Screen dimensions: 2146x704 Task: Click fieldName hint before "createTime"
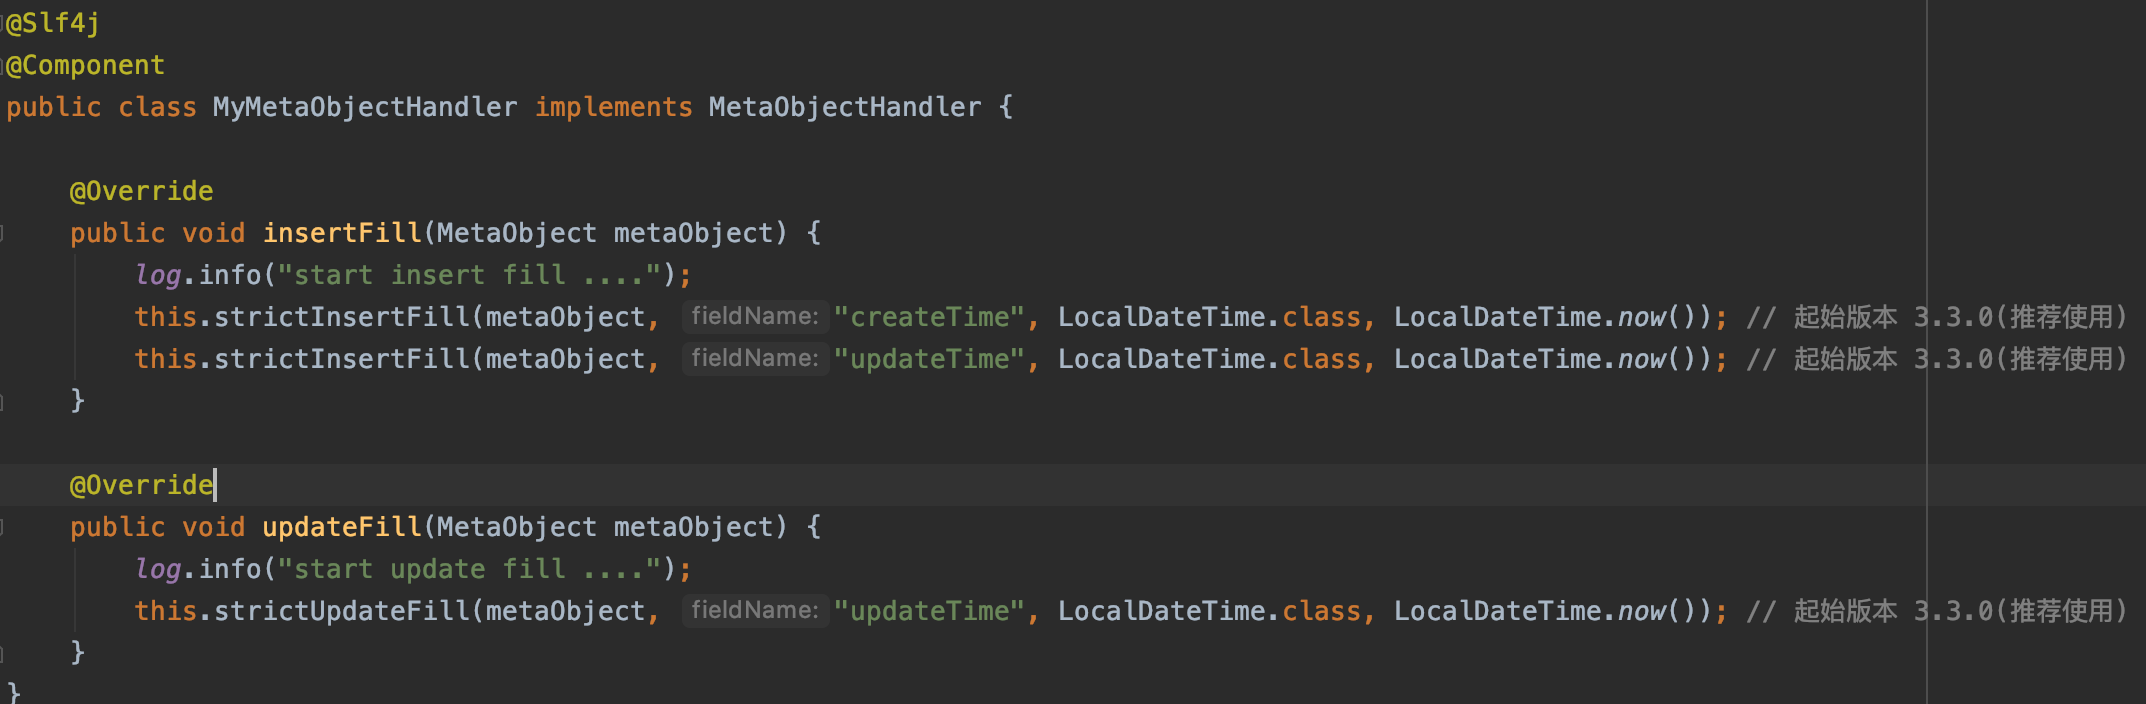coord(755,317)
